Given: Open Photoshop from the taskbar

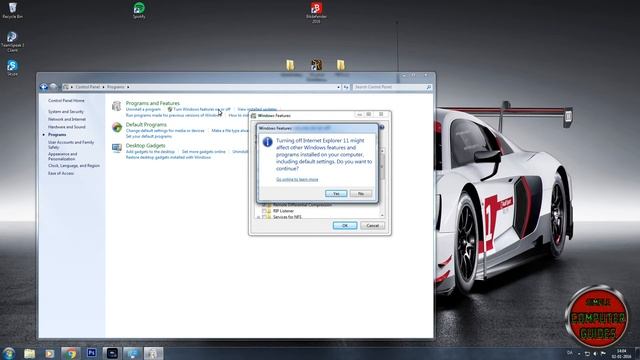Looking at the screenshot, I should click(92, 353).
